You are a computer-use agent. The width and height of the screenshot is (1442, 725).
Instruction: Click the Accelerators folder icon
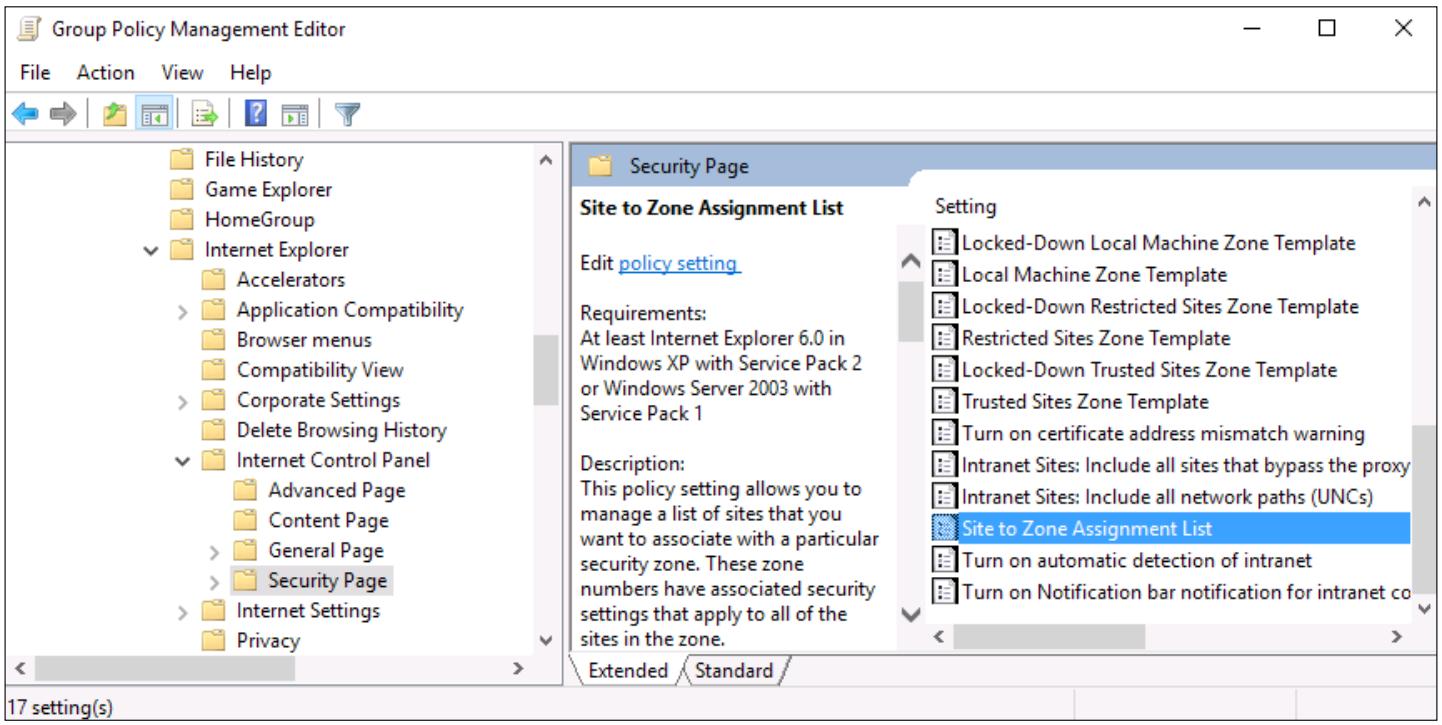[213, 279]
